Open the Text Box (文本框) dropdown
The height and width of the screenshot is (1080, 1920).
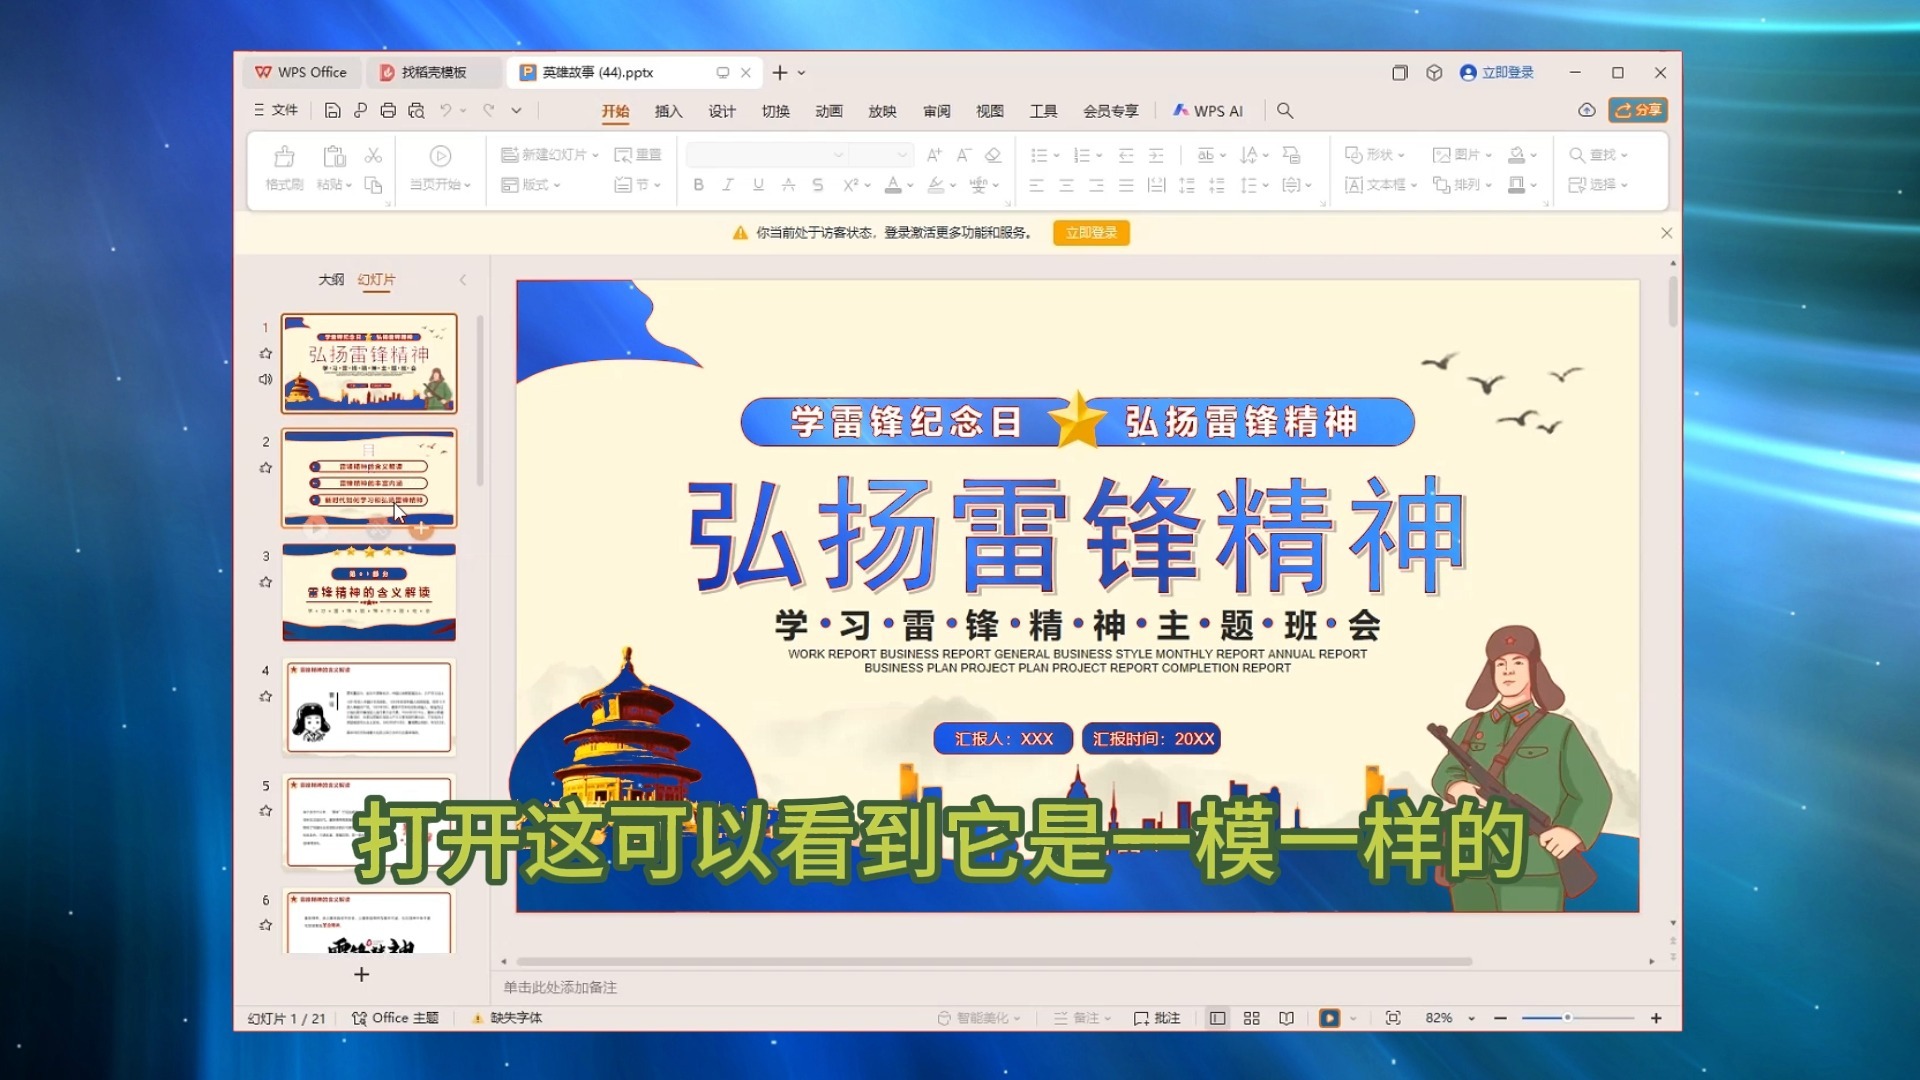click(1381, 185)
